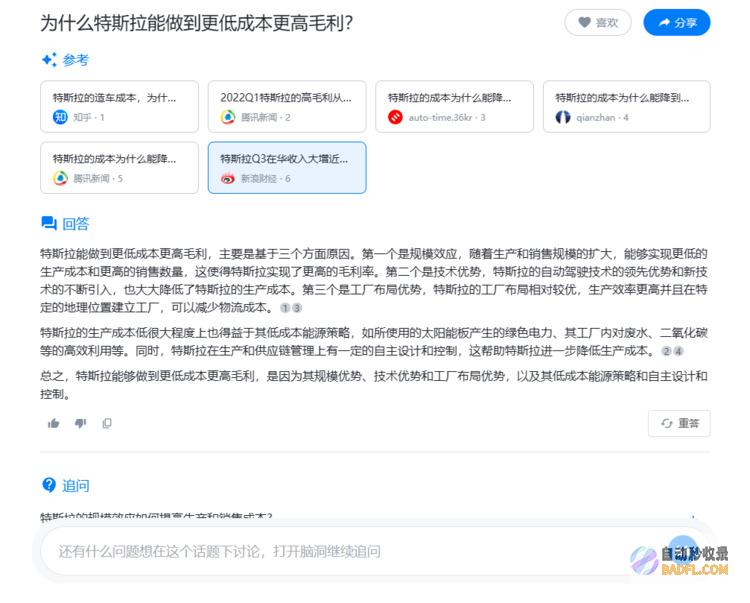Open the qianzhan reference card number 4

pyautogui.click(x=627, y=107)
